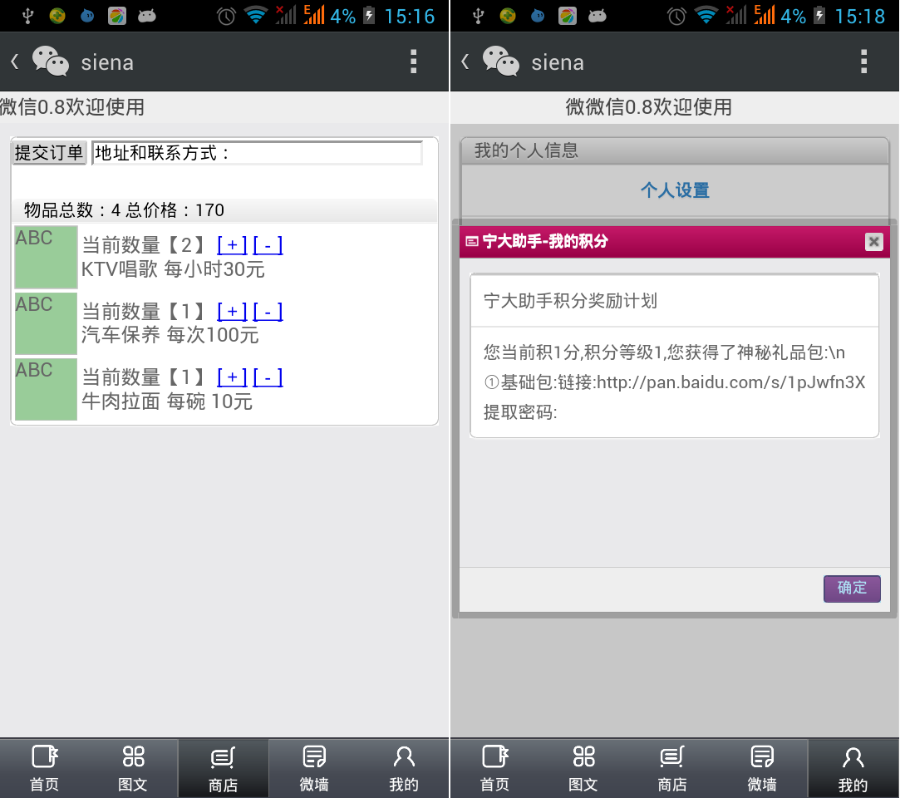Close the 宁大助手-我的积分 dialog

(x=874, y=242)
